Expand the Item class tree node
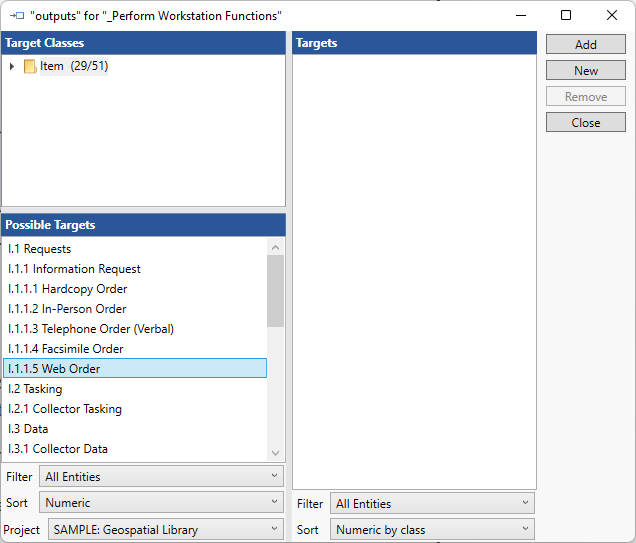Viewport: 636px width, 543px height. click(x=12, y=67)
